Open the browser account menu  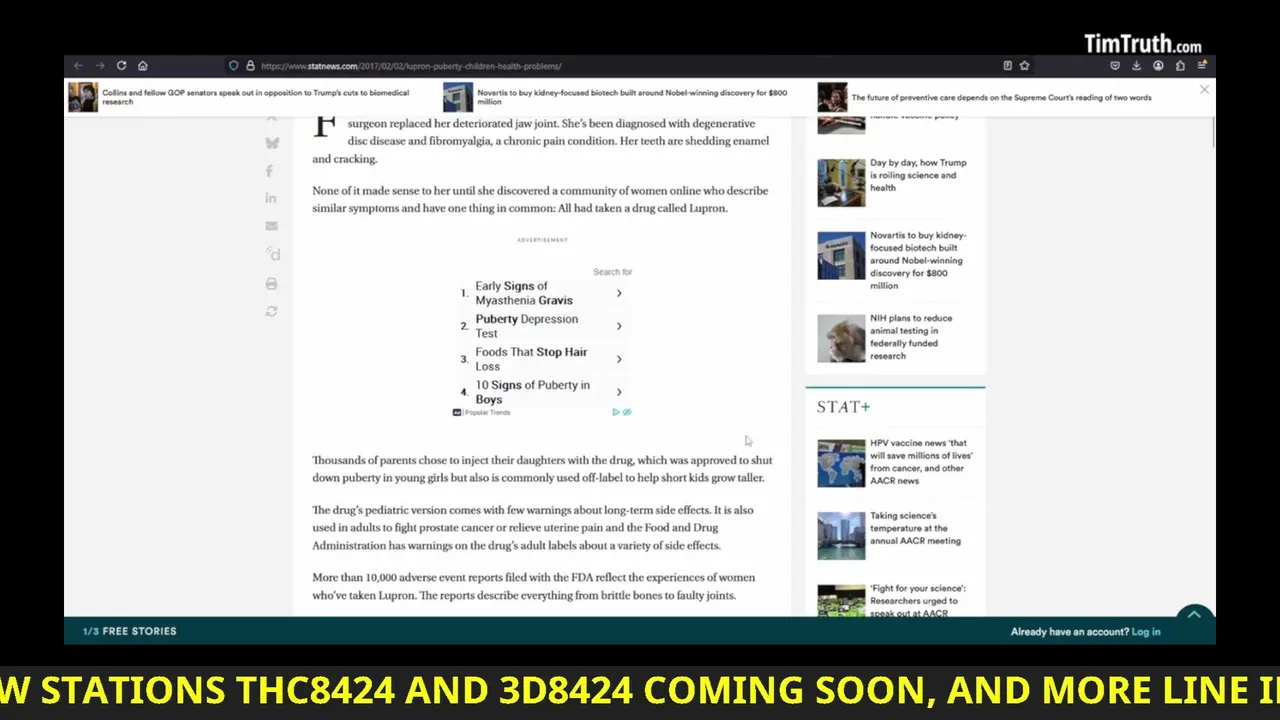coord(1158,66)
